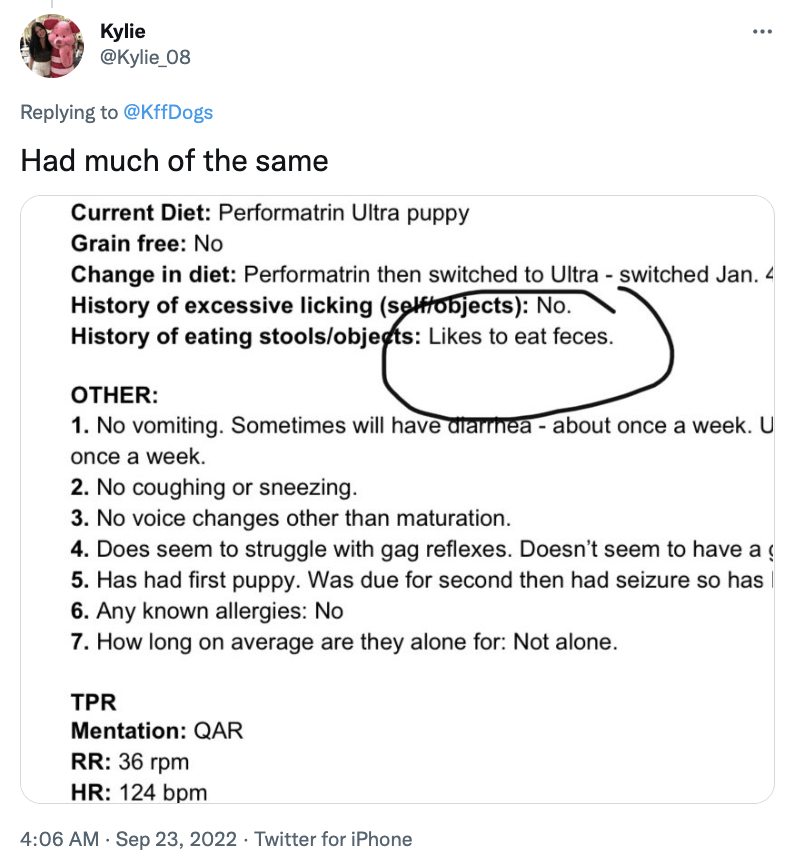This screenshot has width=796, height=866.
Task: Click the 'Replying to' label text
Action: 69,112
